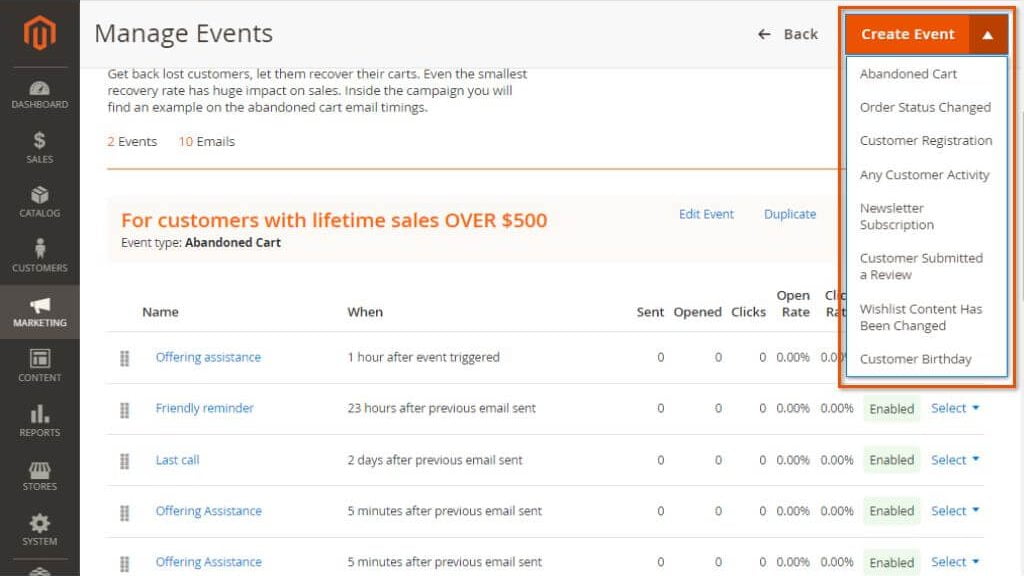Viewport: 1024px width, 576px height.
Task: Open Select dropdown for Last call row
Action: pyautogui.click(x=955, y=460)
